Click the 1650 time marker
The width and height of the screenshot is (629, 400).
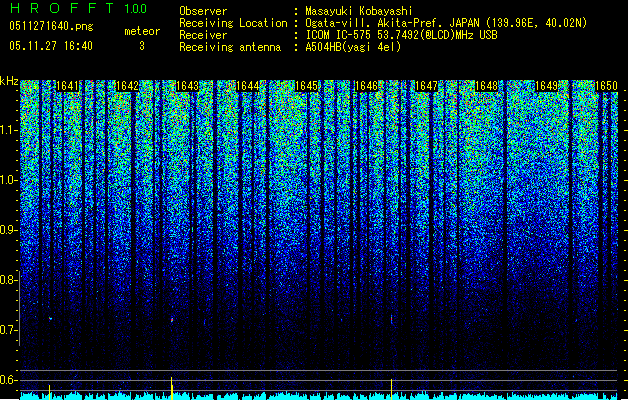pyautogui.click(x=606, y=86)
